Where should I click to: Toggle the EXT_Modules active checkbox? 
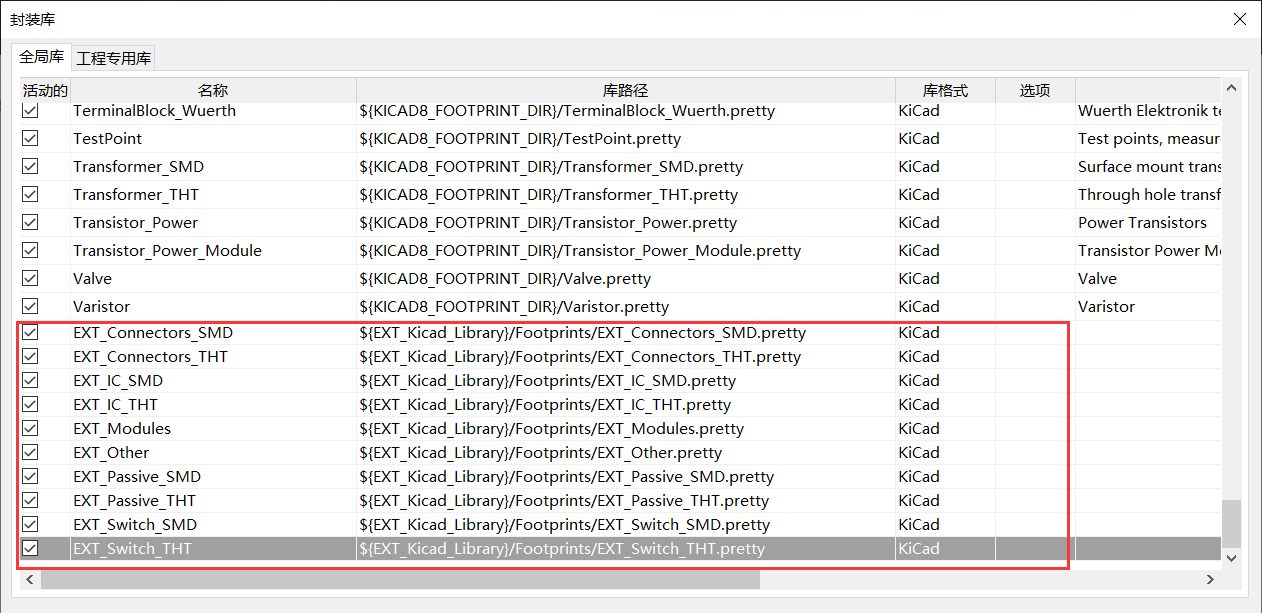click(31, 428)
